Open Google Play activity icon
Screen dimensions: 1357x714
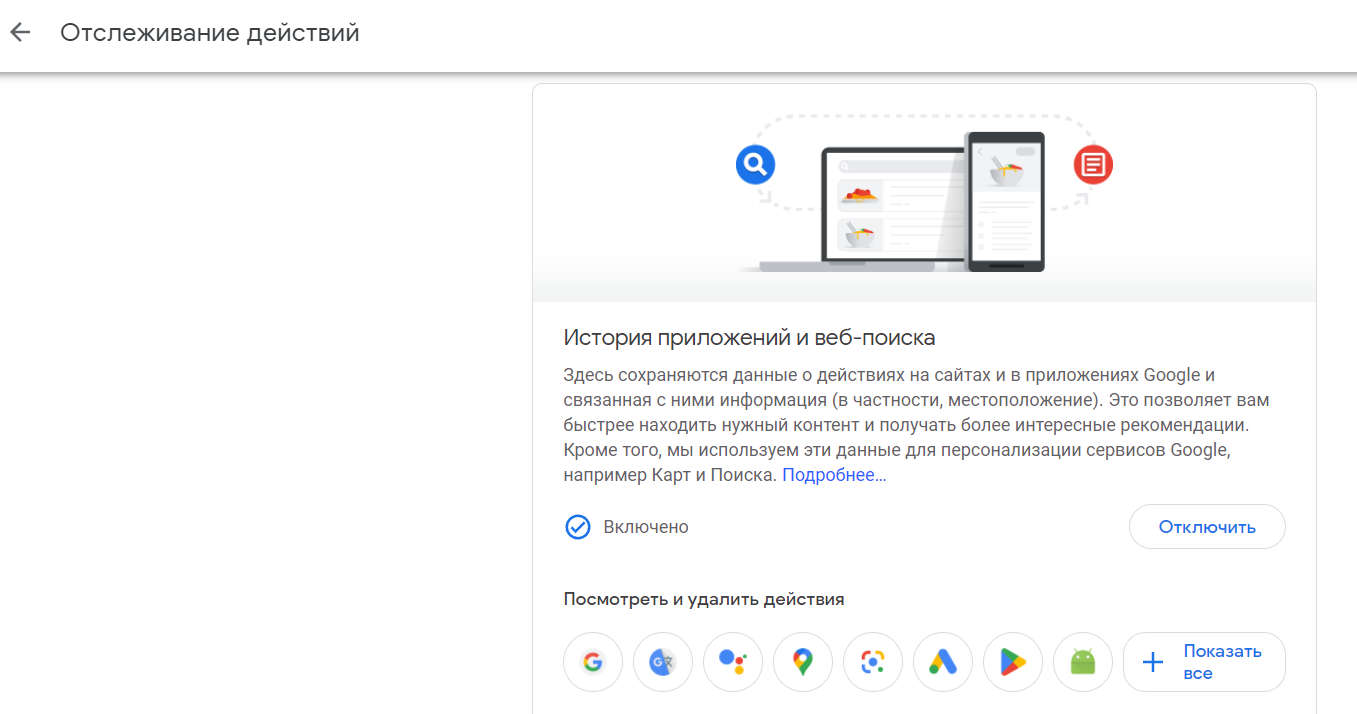[1013, 662]
